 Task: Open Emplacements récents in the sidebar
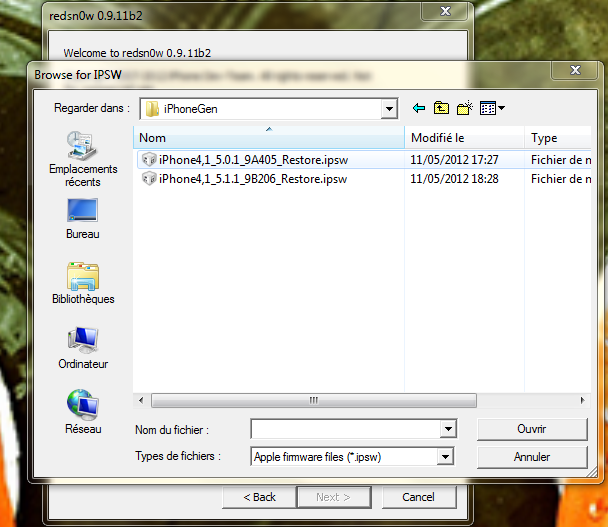[x=83, y=159]
